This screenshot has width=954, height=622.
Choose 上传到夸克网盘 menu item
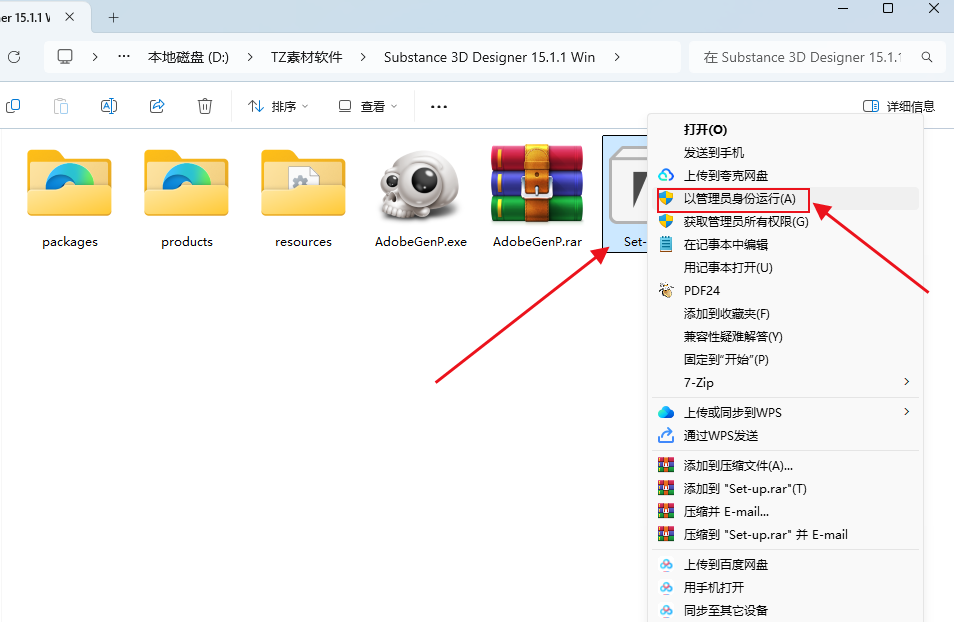[x=785, y=176]
